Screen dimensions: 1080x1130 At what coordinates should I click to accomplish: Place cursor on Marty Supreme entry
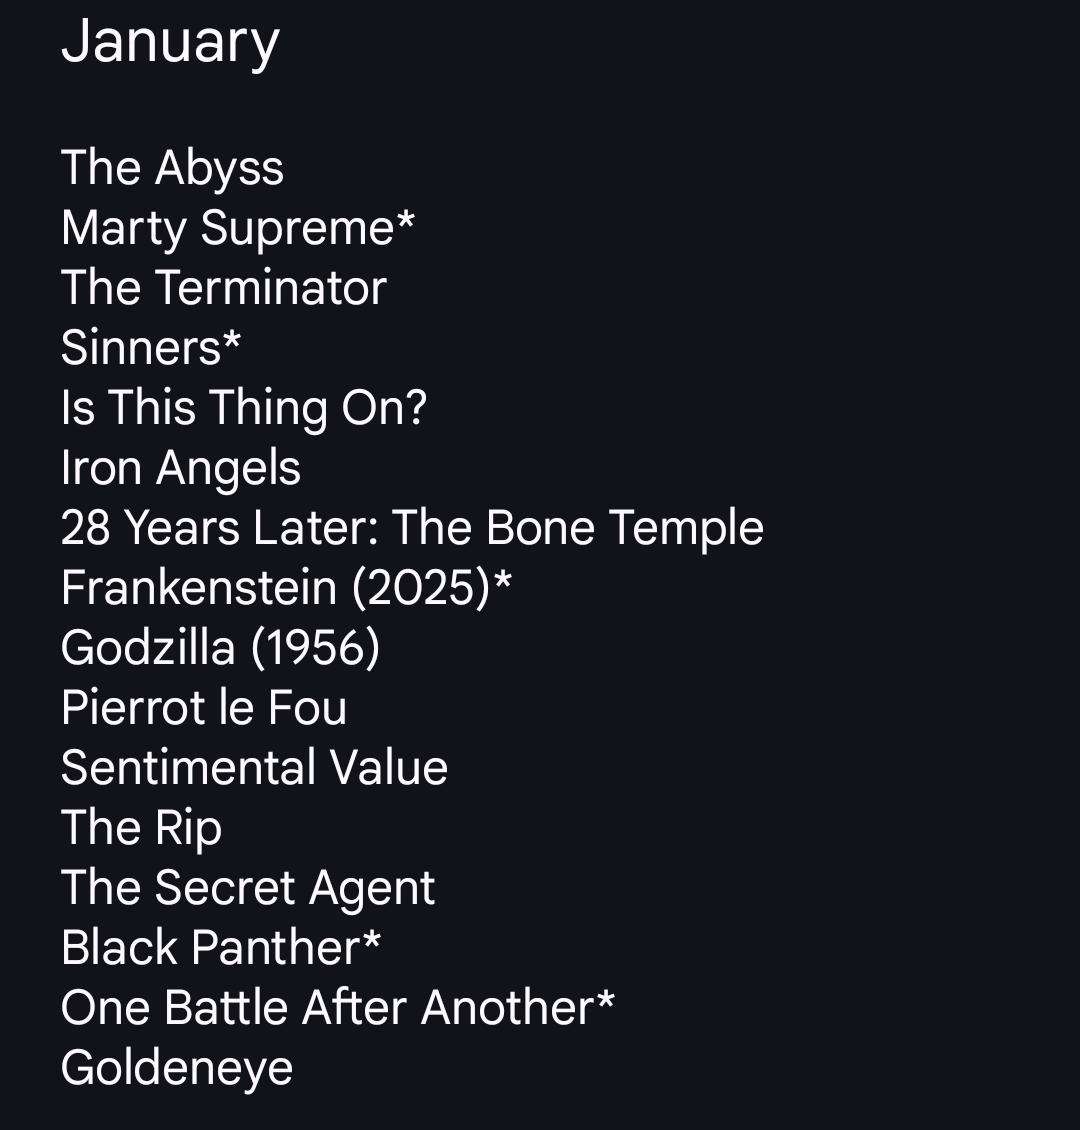tap(228, 228)
